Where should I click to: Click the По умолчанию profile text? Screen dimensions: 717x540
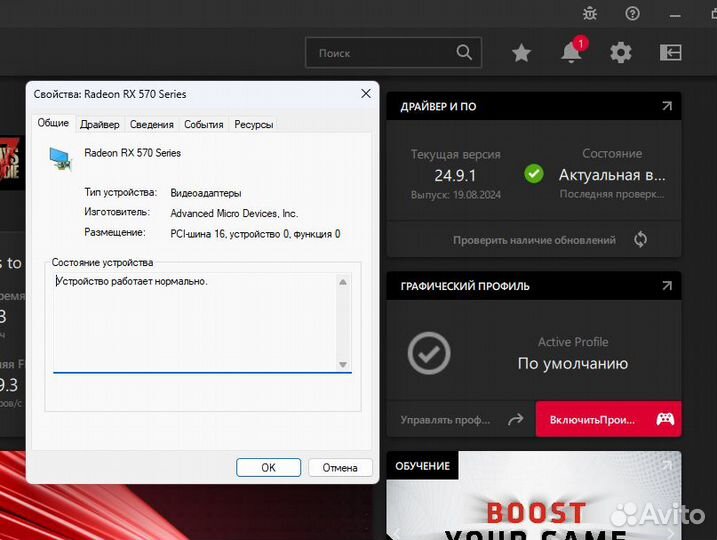tap(573, 364)
